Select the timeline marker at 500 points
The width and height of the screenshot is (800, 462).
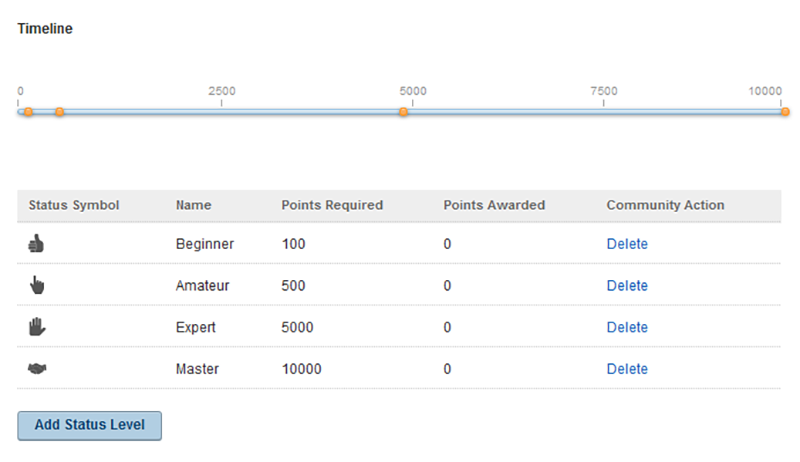(60, 112)
